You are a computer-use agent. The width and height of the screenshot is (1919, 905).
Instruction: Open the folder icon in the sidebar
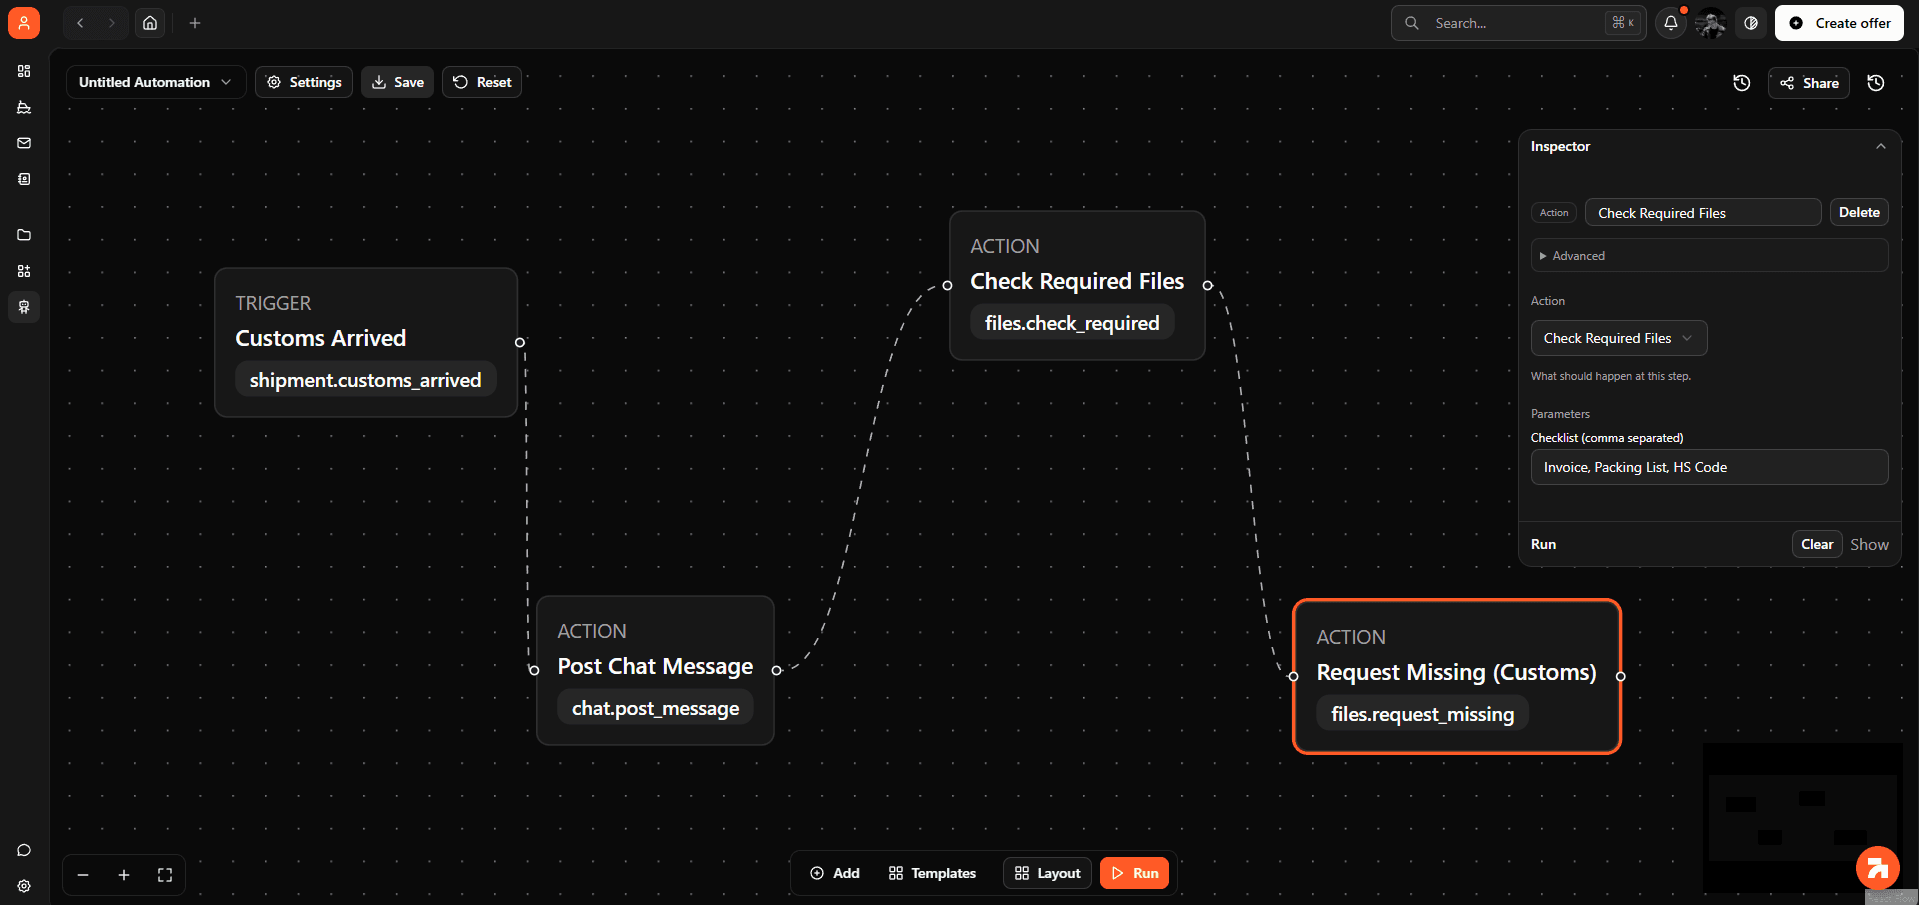tap(24, 235)
